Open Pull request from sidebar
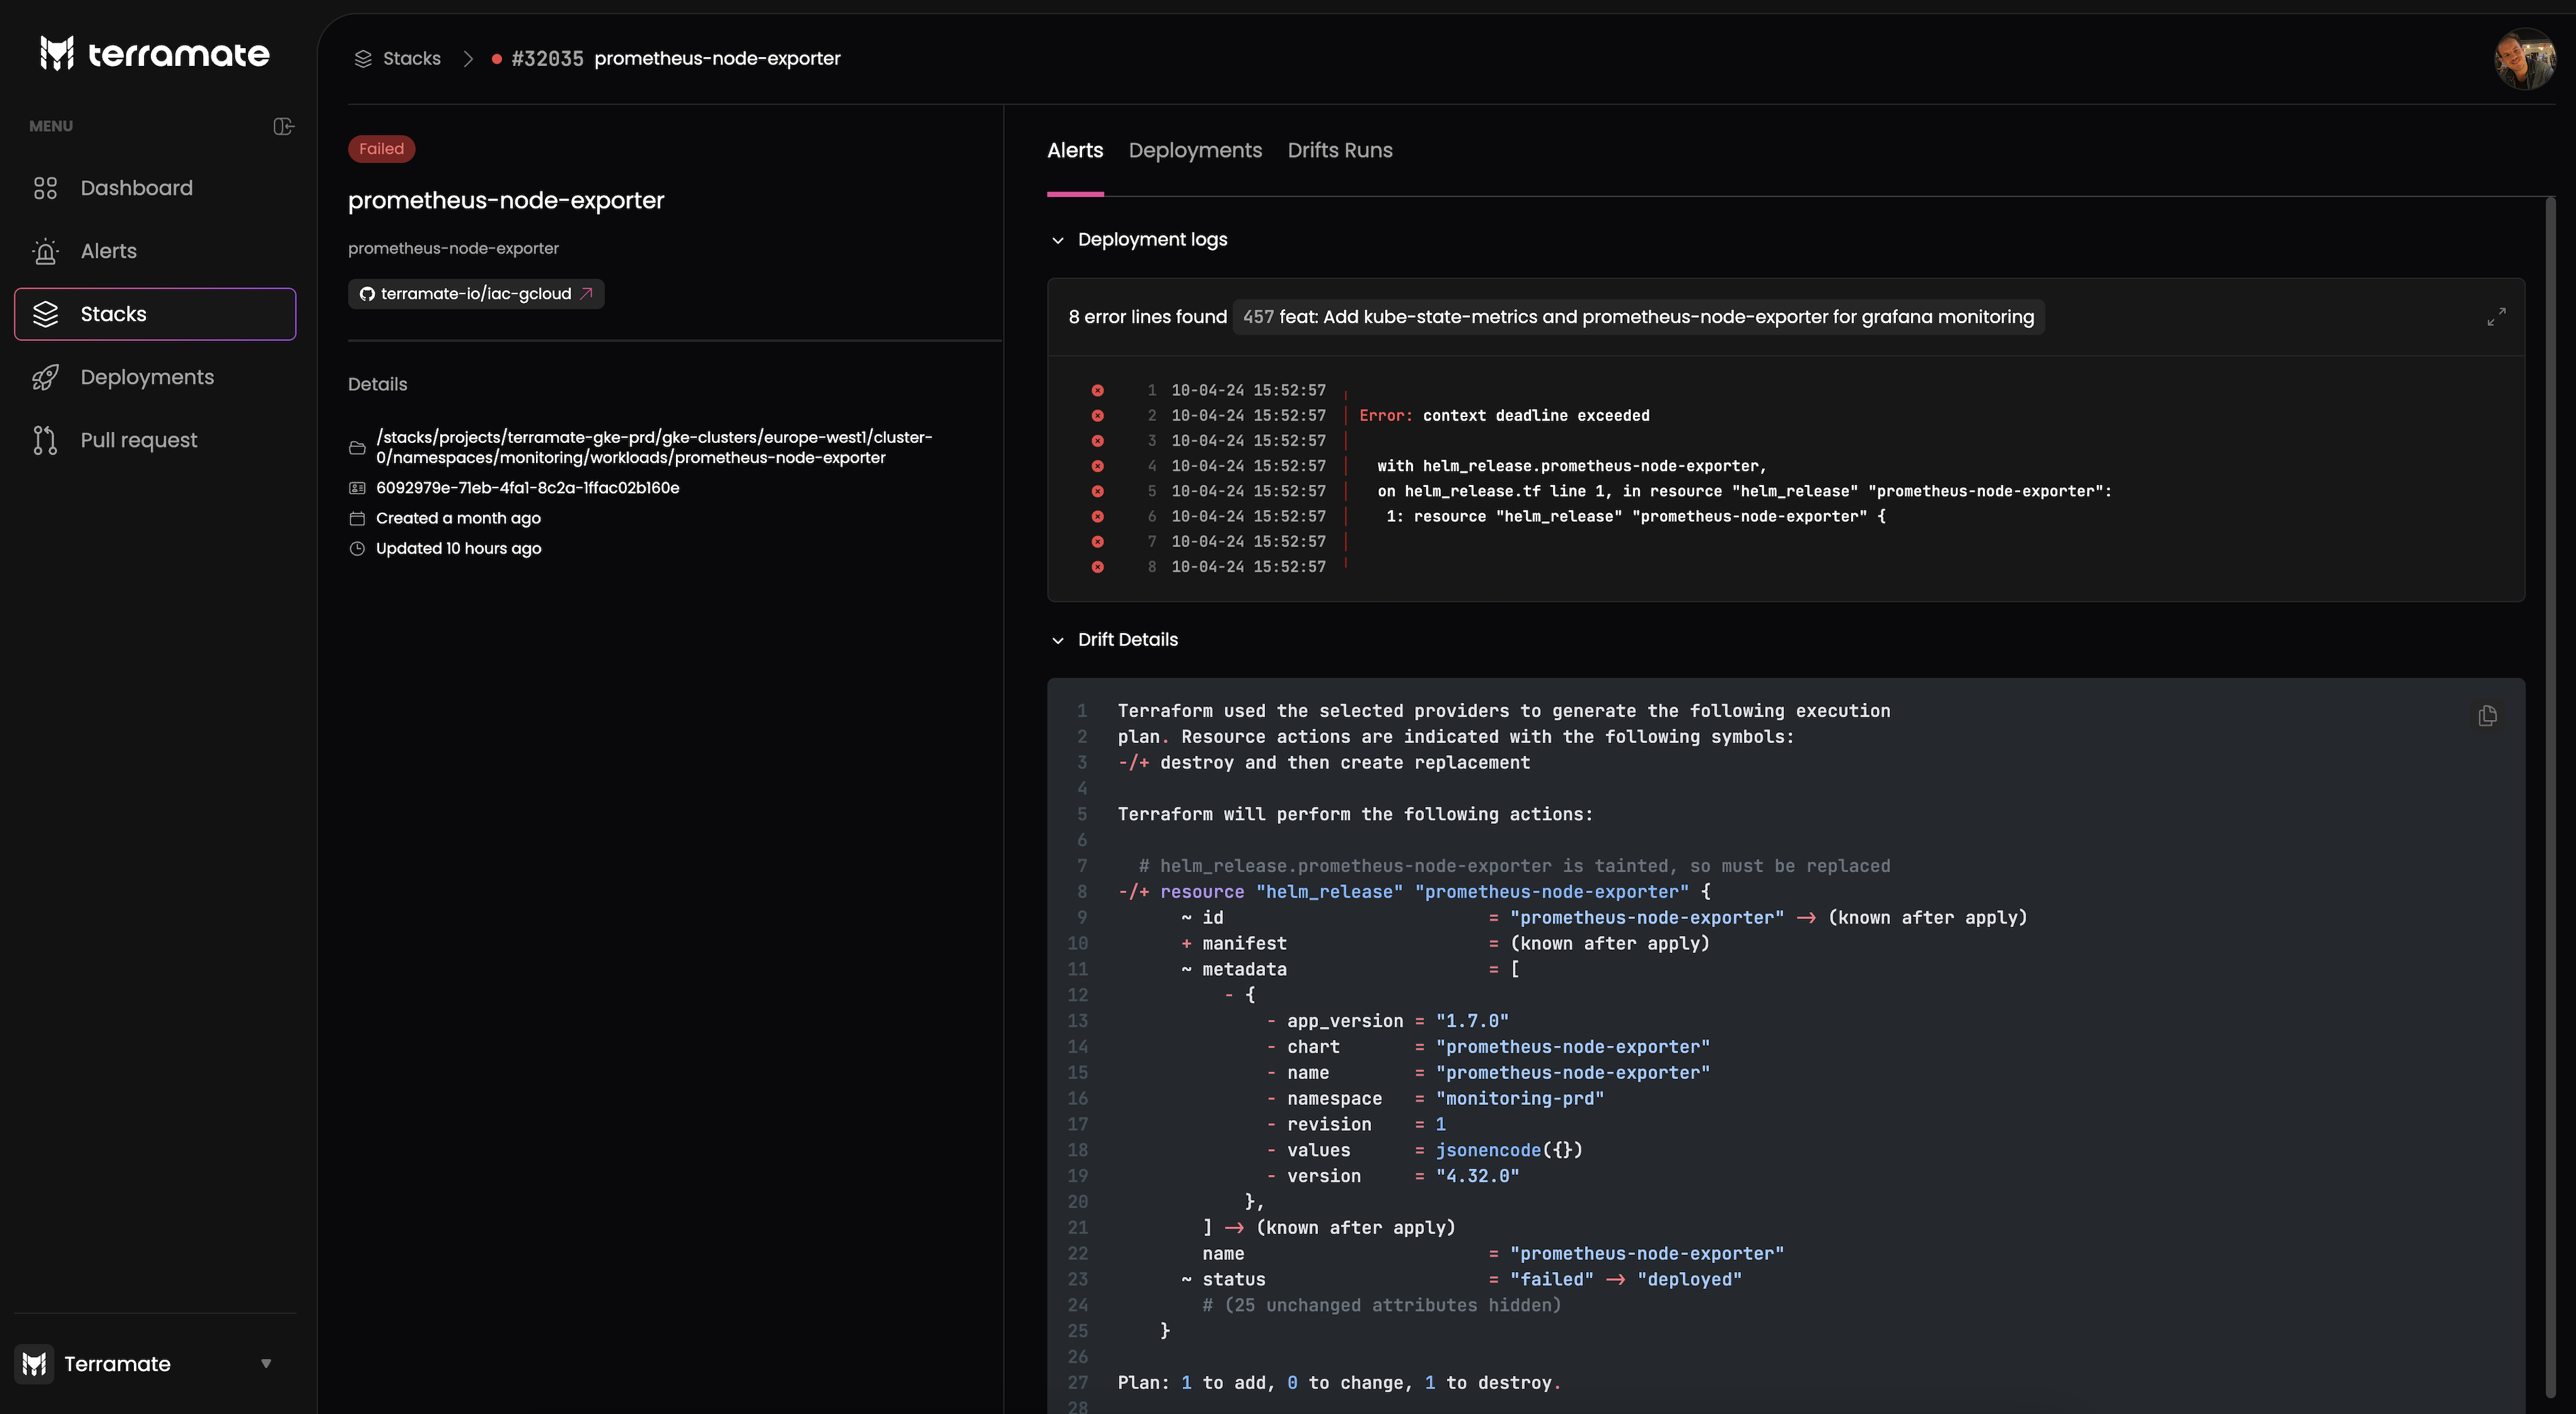Screen dimensions: 2576x1414 tap(138, 440)
